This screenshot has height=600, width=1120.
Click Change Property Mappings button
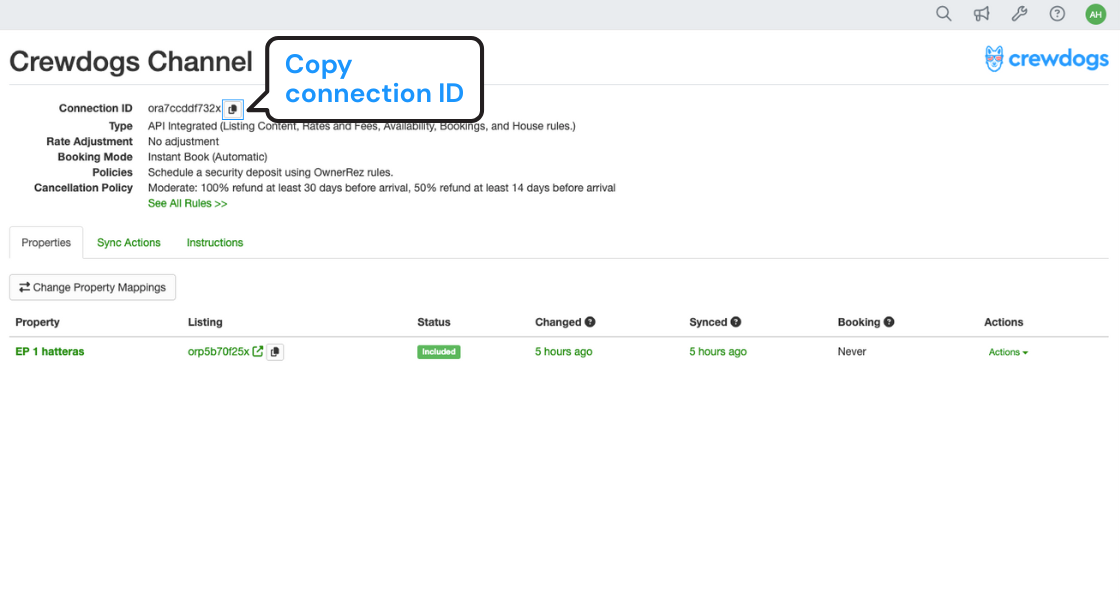92,287
